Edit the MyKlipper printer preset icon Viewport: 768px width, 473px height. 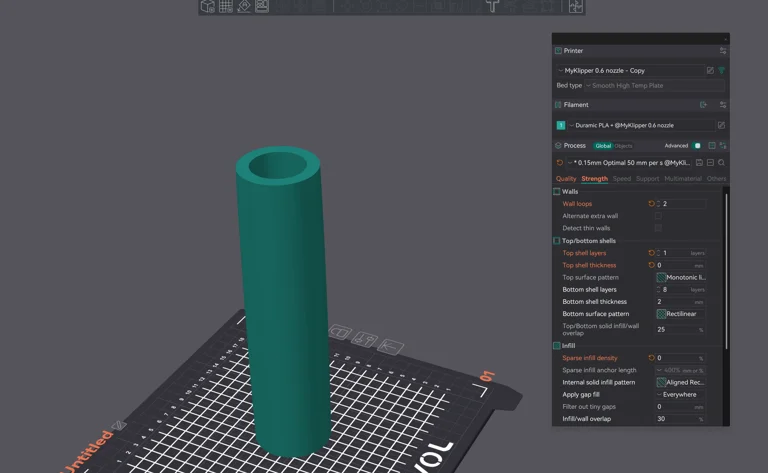click(710, 71)
